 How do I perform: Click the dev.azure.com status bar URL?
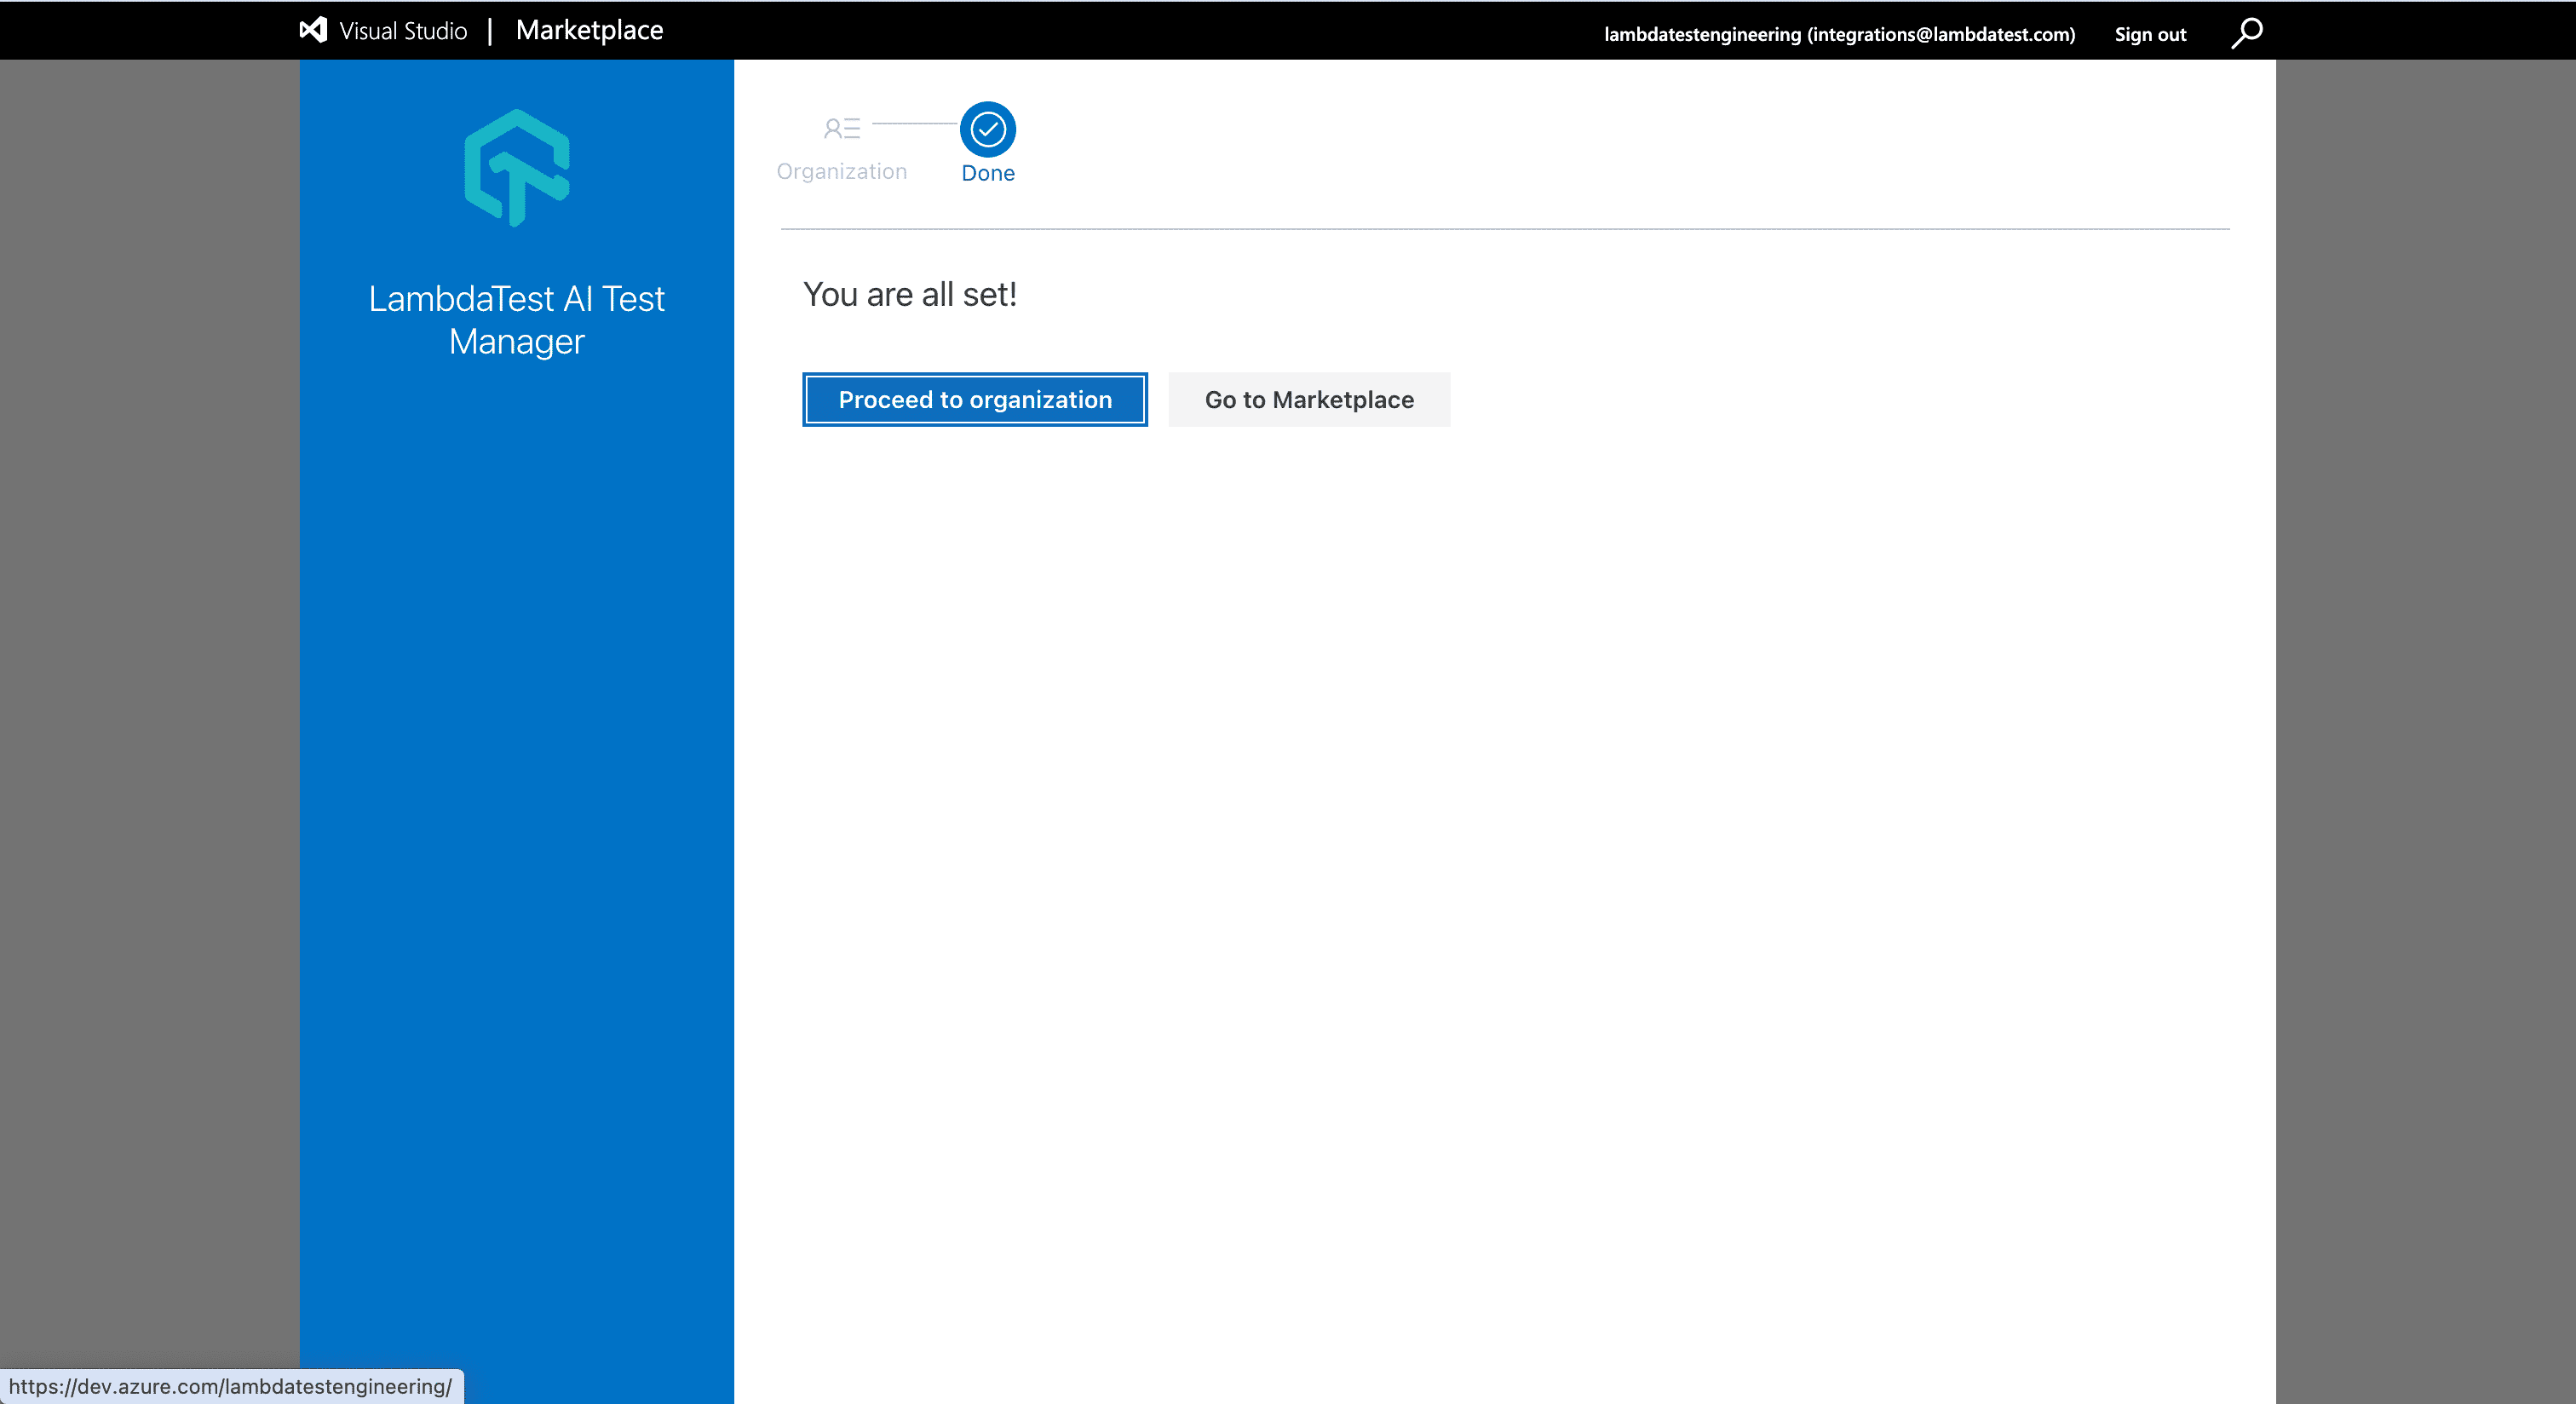coord(231,1386)
